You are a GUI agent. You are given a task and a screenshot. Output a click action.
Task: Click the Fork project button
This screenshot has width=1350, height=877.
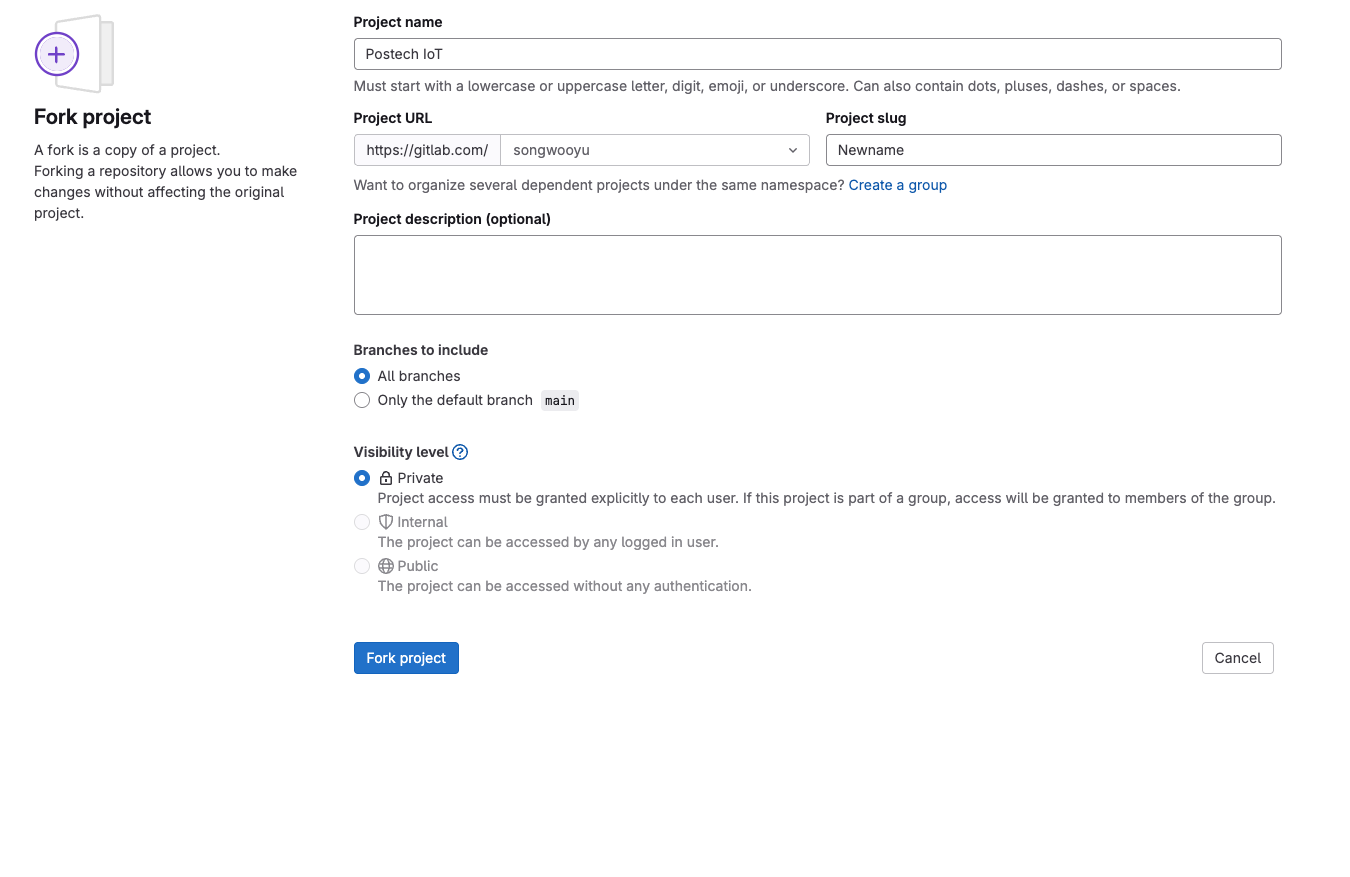coord(406,658)
